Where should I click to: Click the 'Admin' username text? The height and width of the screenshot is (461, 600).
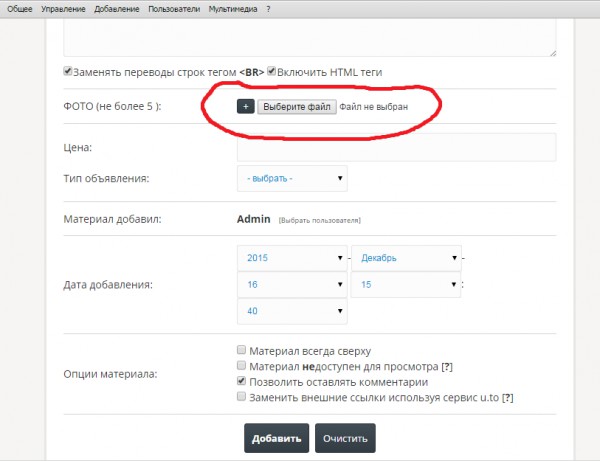tap(254, 219)
